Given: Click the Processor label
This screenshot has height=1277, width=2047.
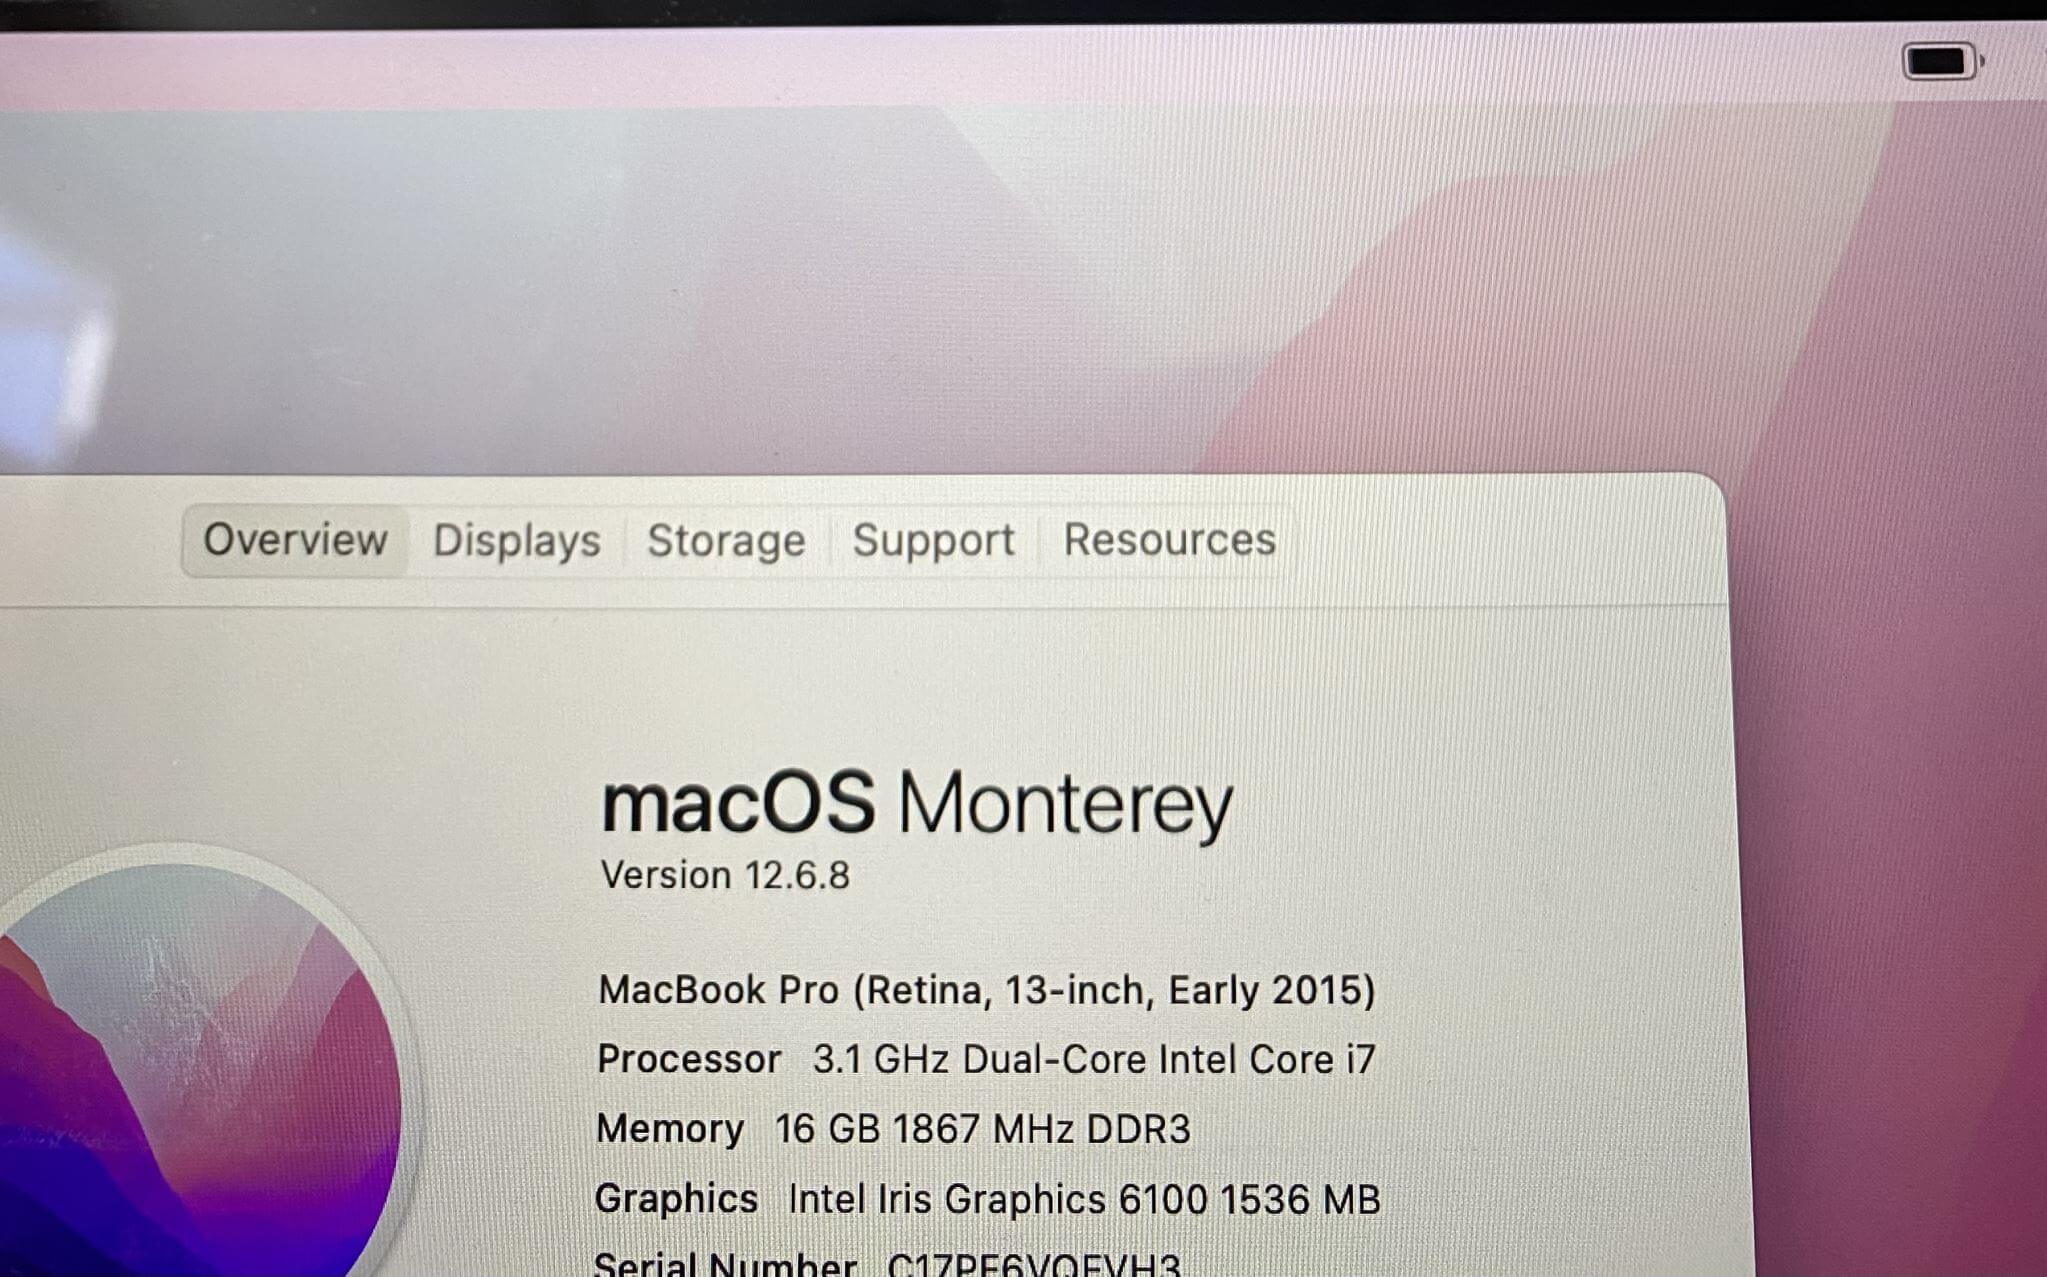Looking at the screenshot, I should click(689, 1059).
